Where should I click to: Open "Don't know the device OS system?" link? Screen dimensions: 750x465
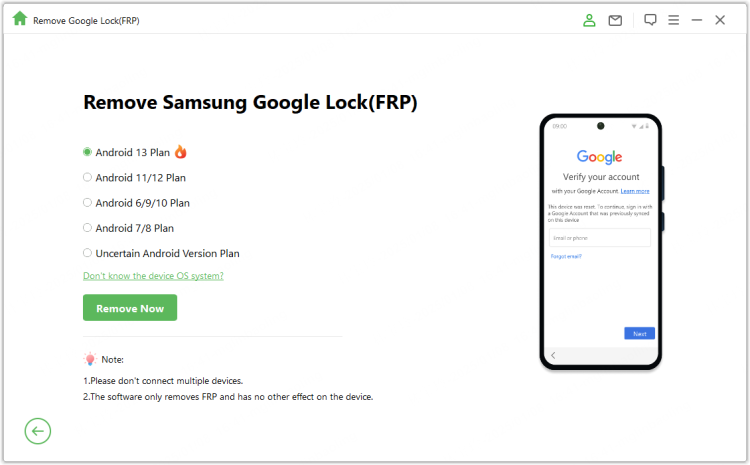pyautogui.click(x=153, y=275)
